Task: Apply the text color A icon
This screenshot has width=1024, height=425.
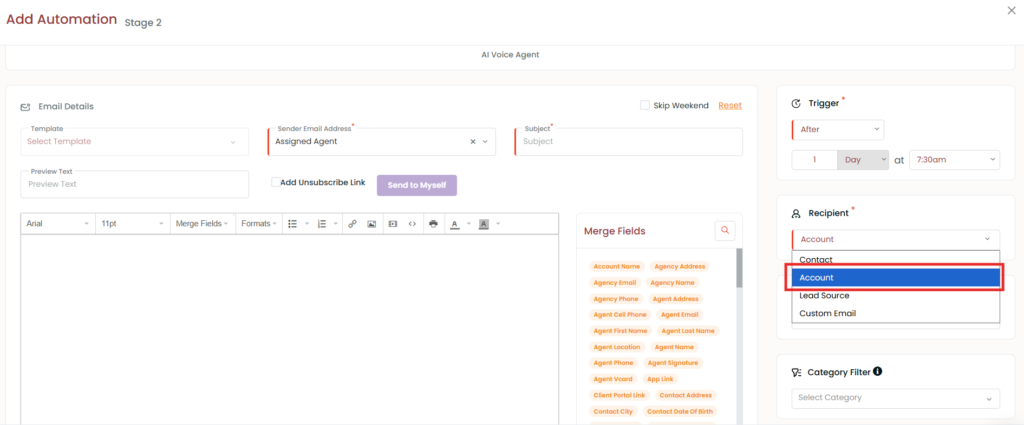Action: pos(455,223)
